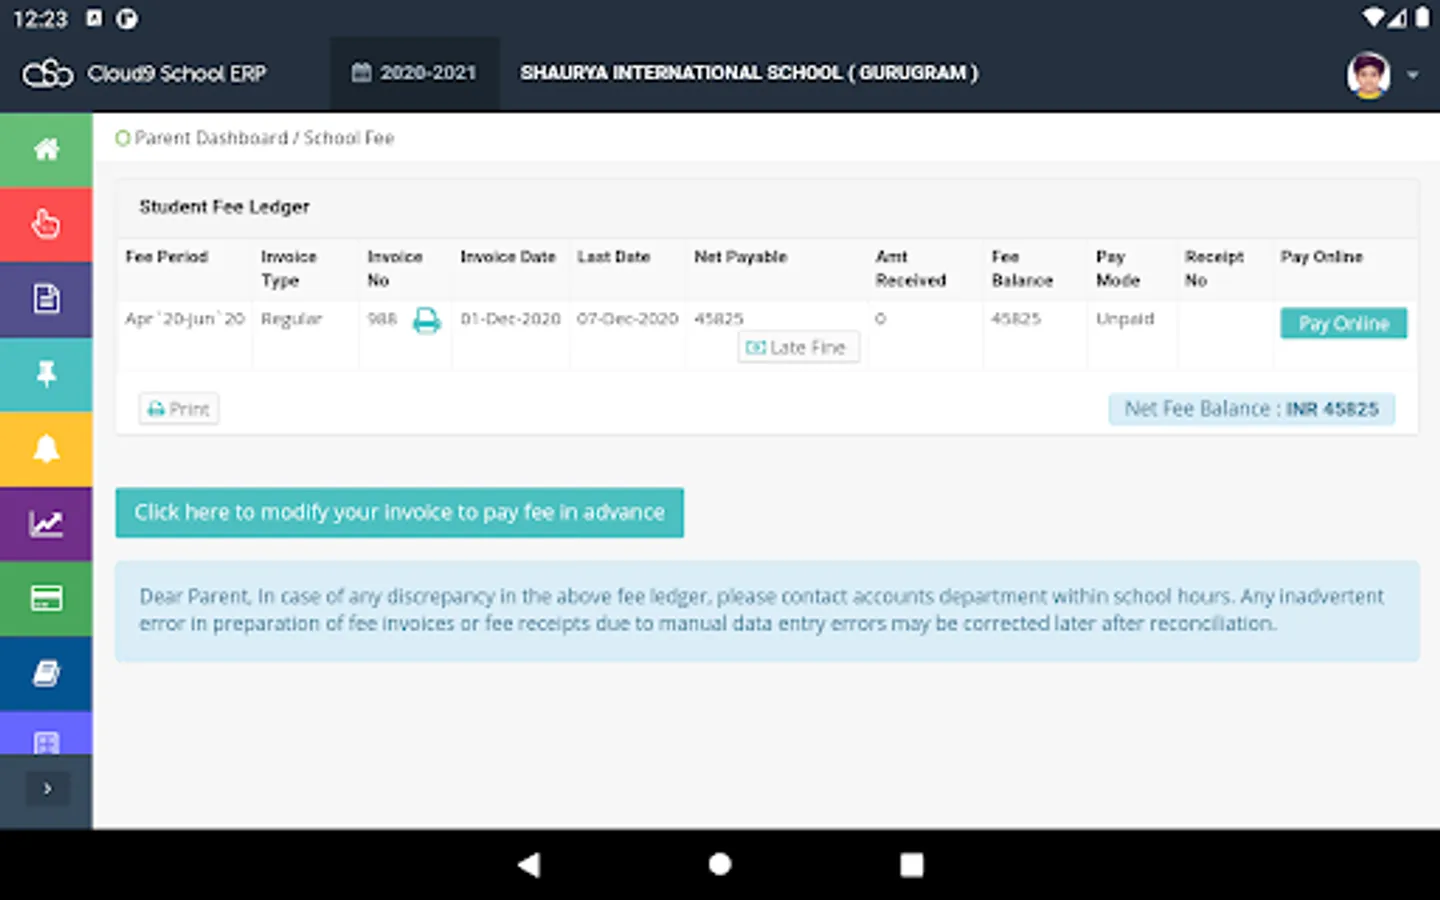Tap the Wi-Fi status bar icon
This screenshot has height=900, width=1440.
coord(1374,18)
